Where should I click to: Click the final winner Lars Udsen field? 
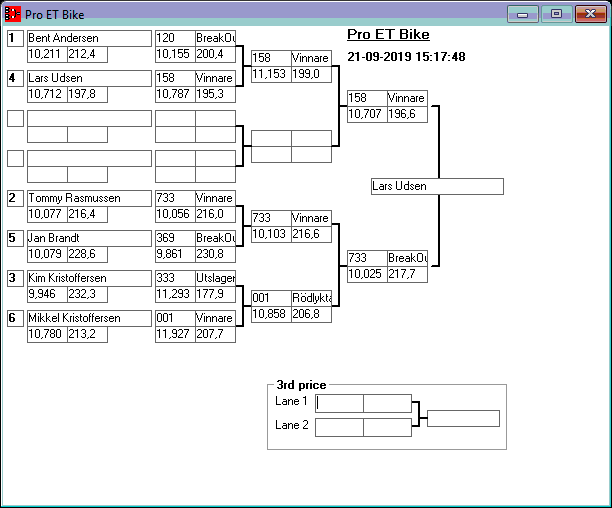tap(436, 187)
